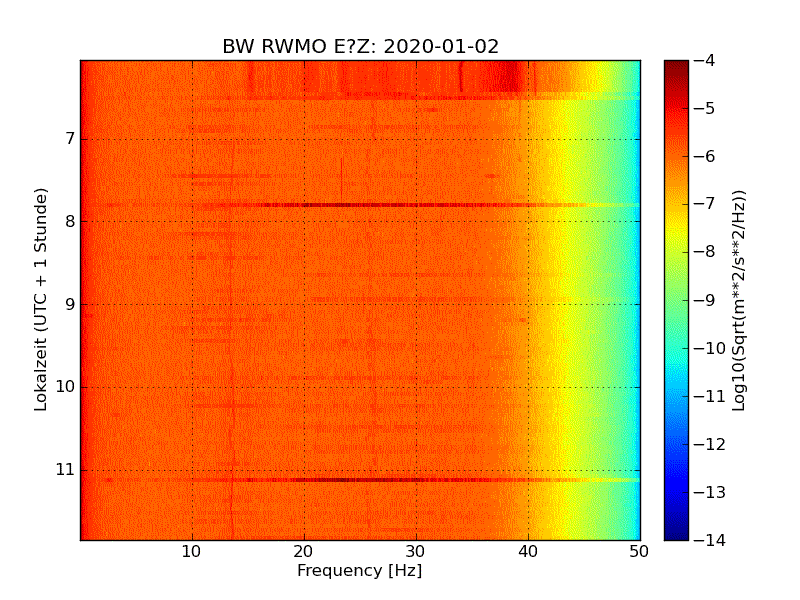Click the plot title BW RWMO E?Z: 2020-01-02

360,46
